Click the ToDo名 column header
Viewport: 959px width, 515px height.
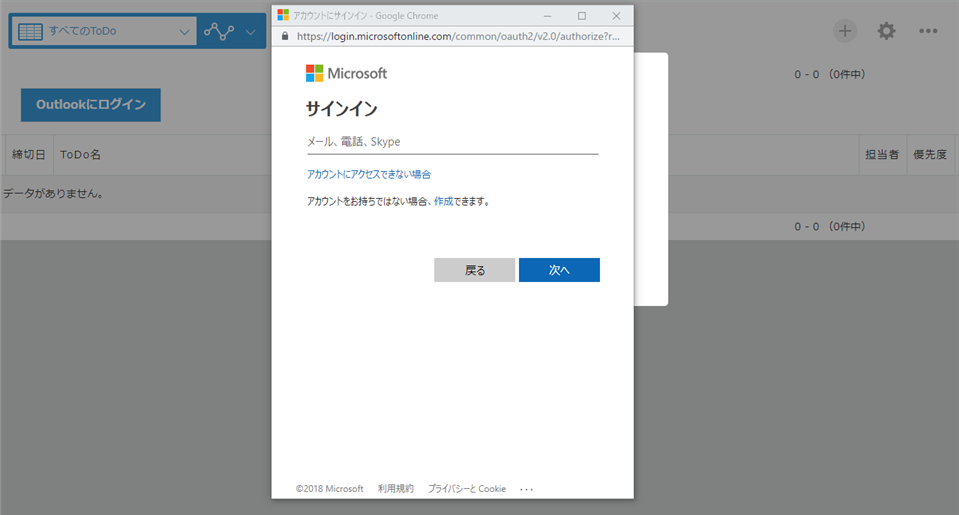coord(80,155)
